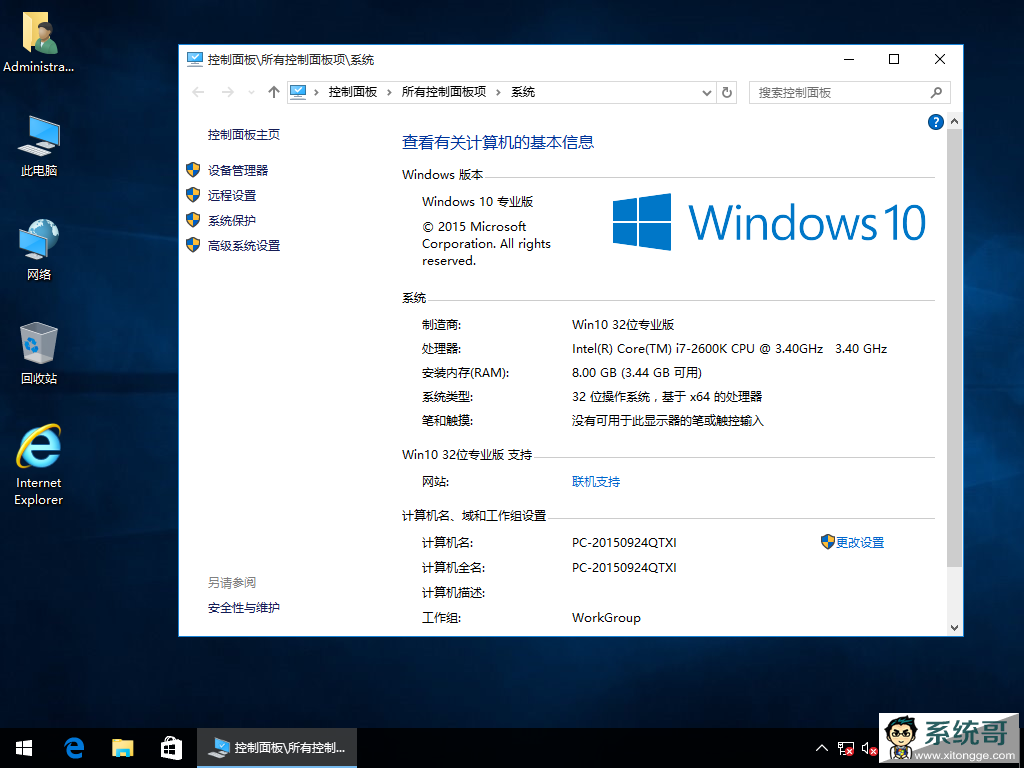The image size is (1024, 768).
Task: Click the processor value Intel(R) Core(TM) i7-2600K
Action: [x=729, y=349]
